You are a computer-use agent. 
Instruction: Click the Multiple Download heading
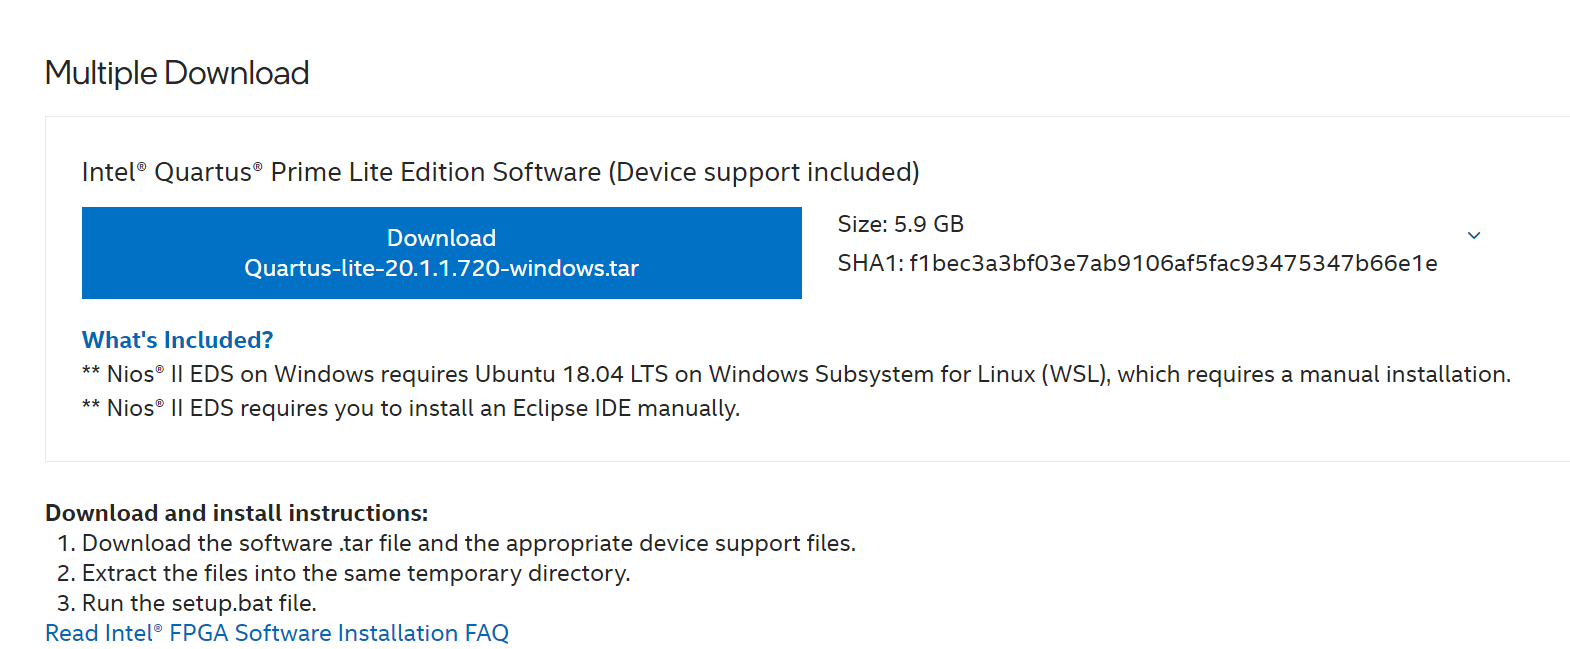tap(177, 73)
